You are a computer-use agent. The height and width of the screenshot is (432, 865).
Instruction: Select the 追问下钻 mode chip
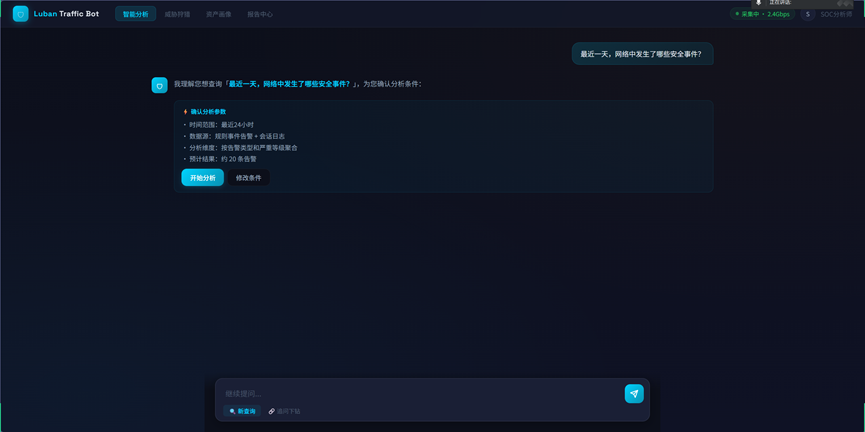(284, 411)
